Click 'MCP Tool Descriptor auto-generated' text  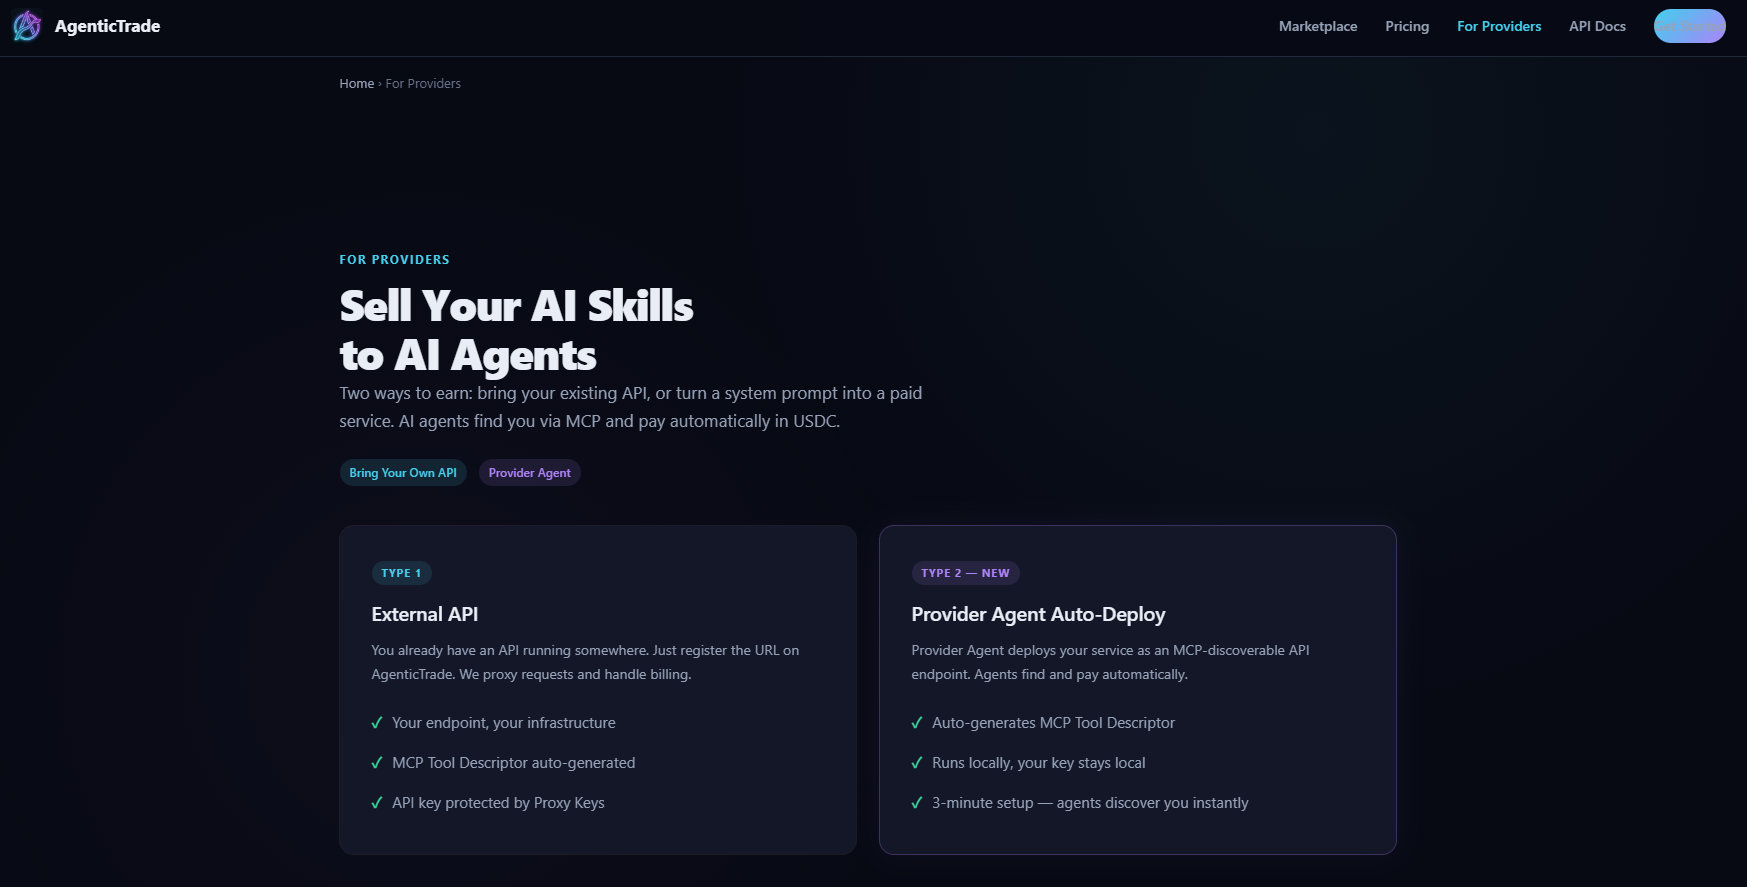tap(514, 763)
